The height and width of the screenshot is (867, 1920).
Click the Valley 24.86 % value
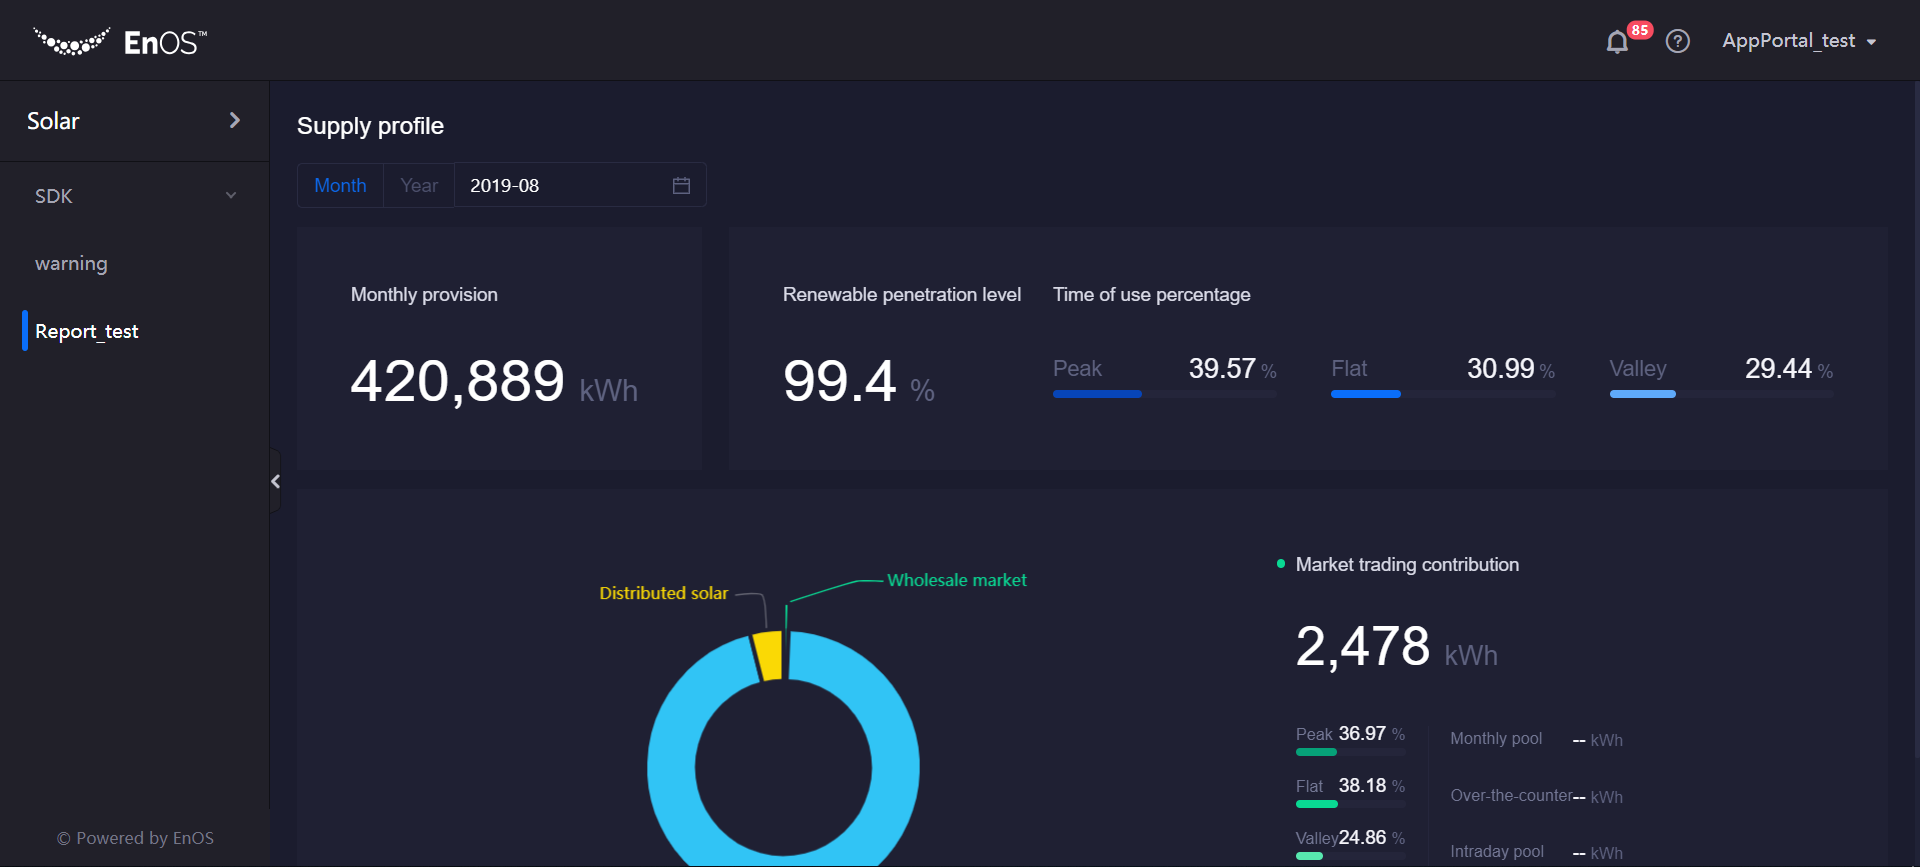[x=1372, y=838]
